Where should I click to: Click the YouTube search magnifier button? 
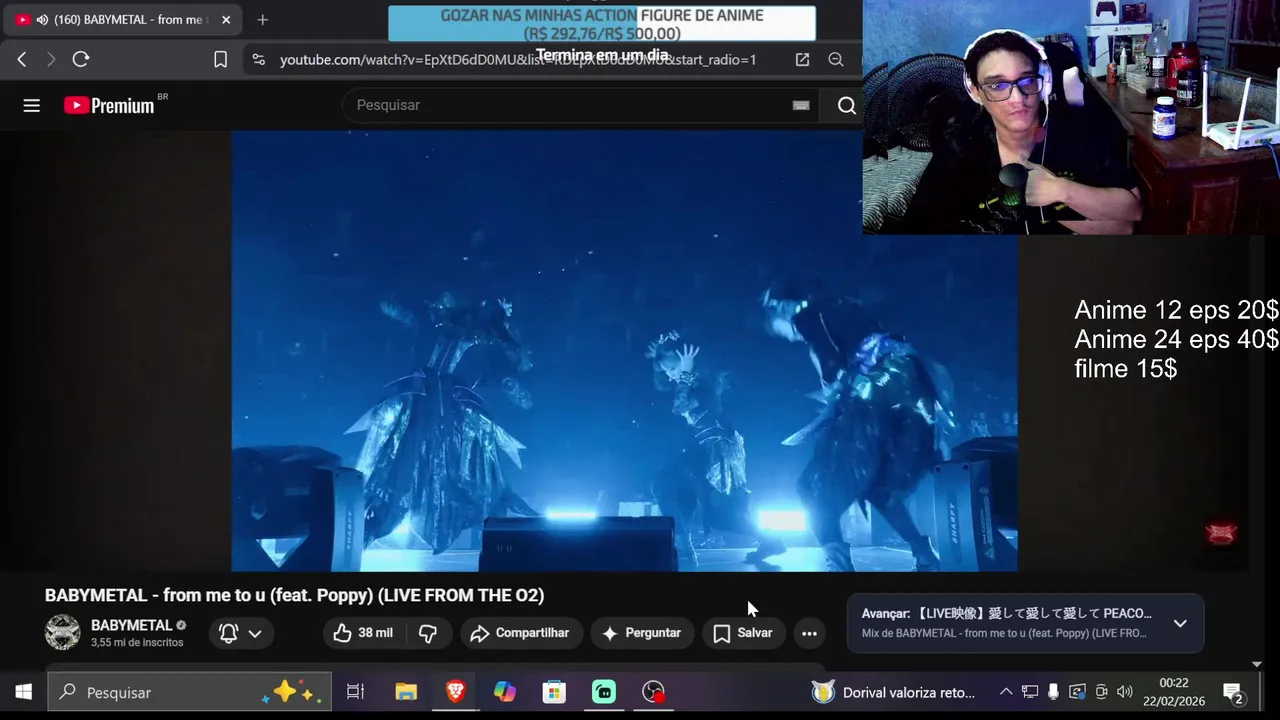click(x=846, y=105)
